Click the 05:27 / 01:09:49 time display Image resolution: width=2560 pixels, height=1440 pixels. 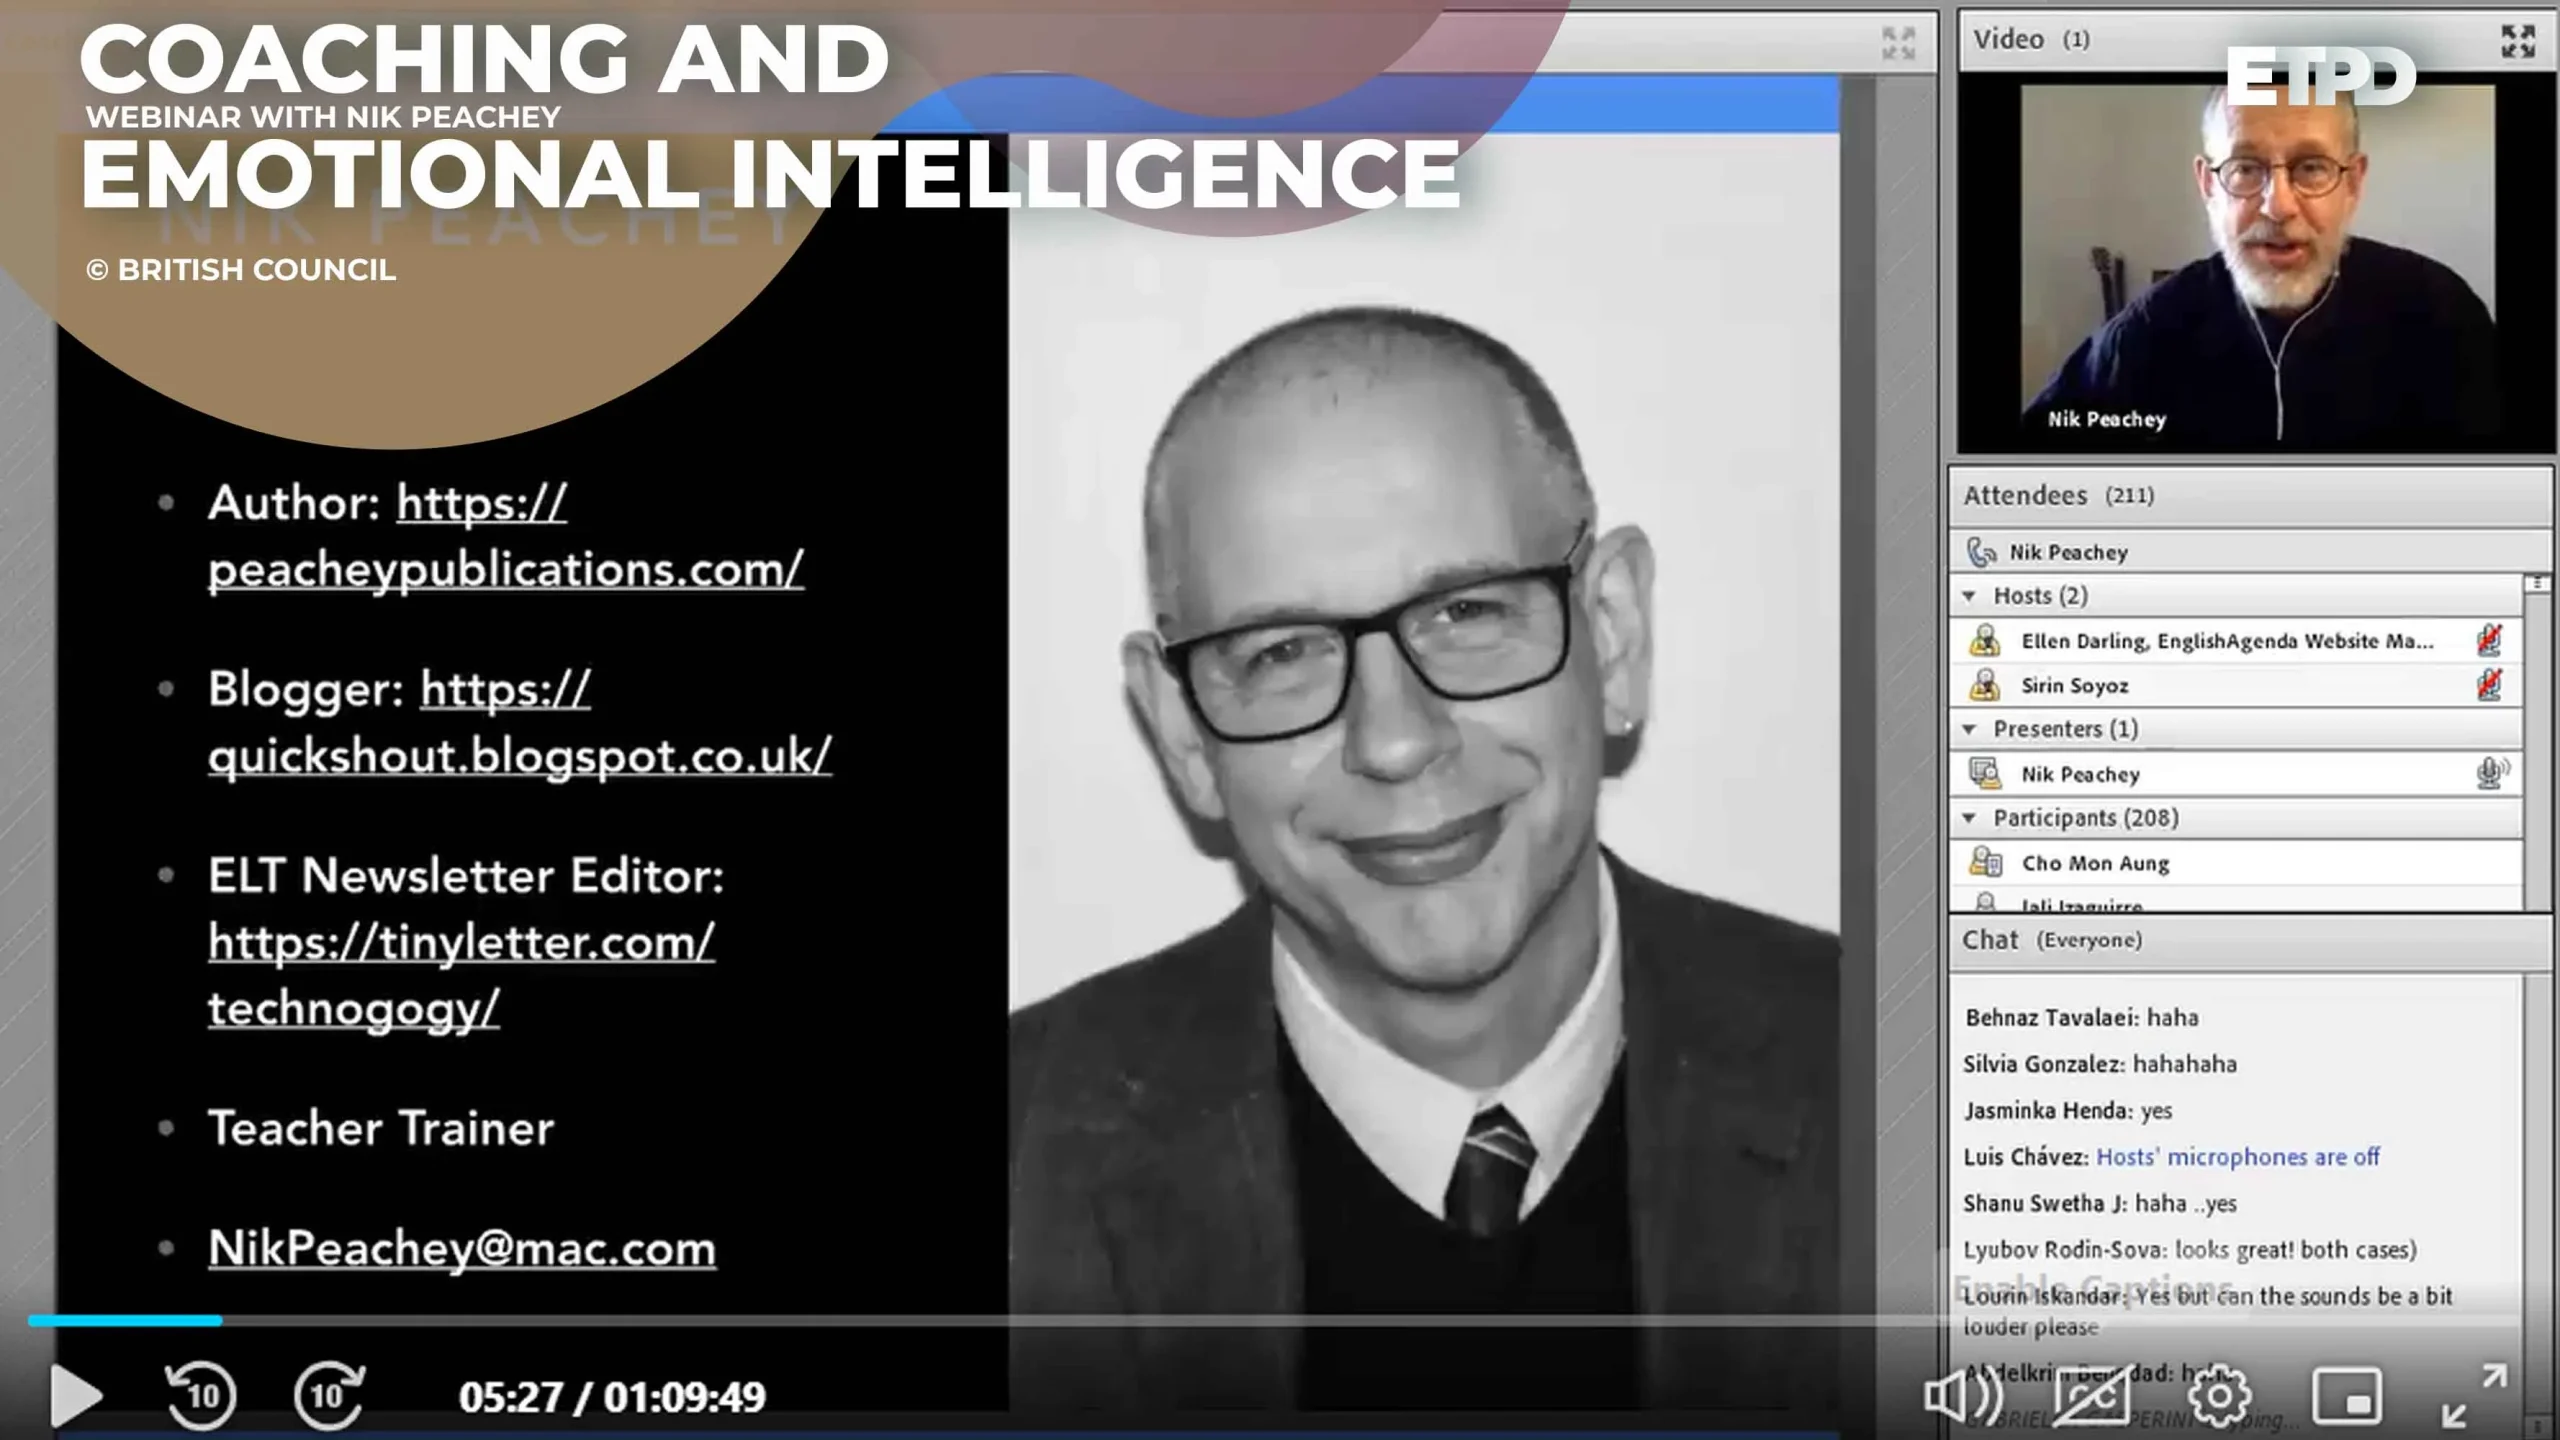click(612, 1397)
